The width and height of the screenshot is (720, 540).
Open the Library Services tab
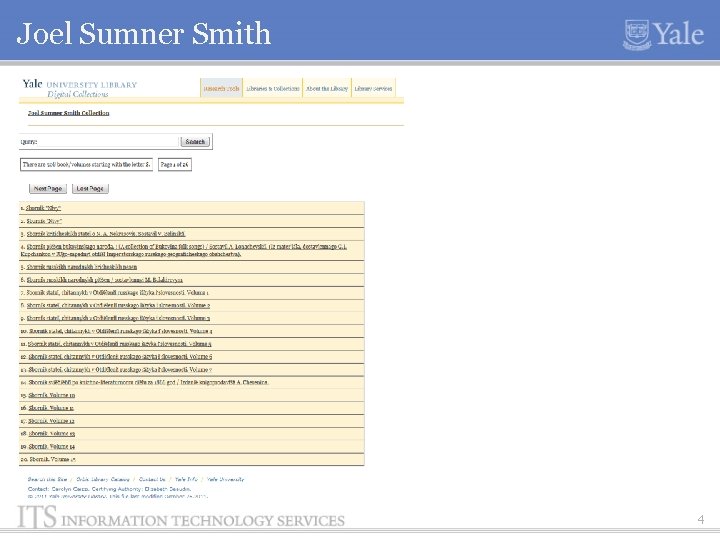coord(373,88)
